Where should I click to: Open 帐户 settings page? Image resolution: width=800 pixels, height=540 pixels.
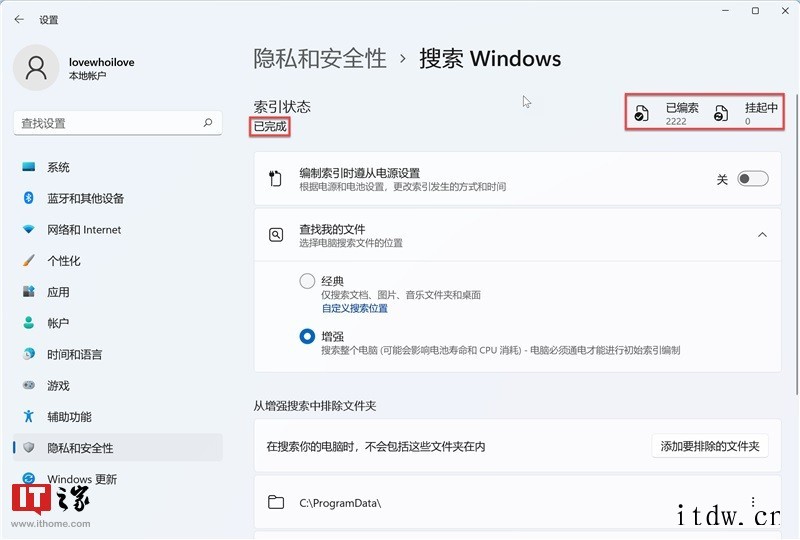pyautogui.click(x=118, y=323)
